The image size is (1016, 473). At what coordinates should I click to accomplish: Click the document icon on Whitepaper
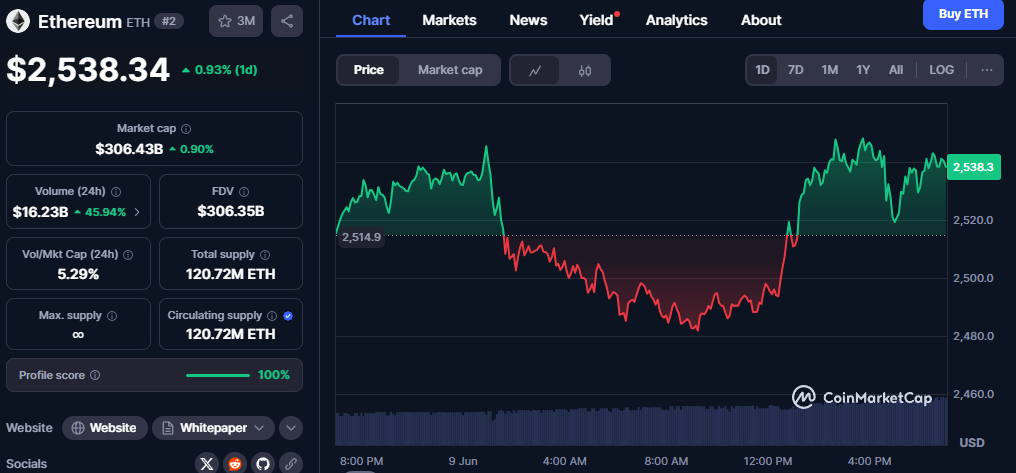pyautogui.click(x=168, y=428)
